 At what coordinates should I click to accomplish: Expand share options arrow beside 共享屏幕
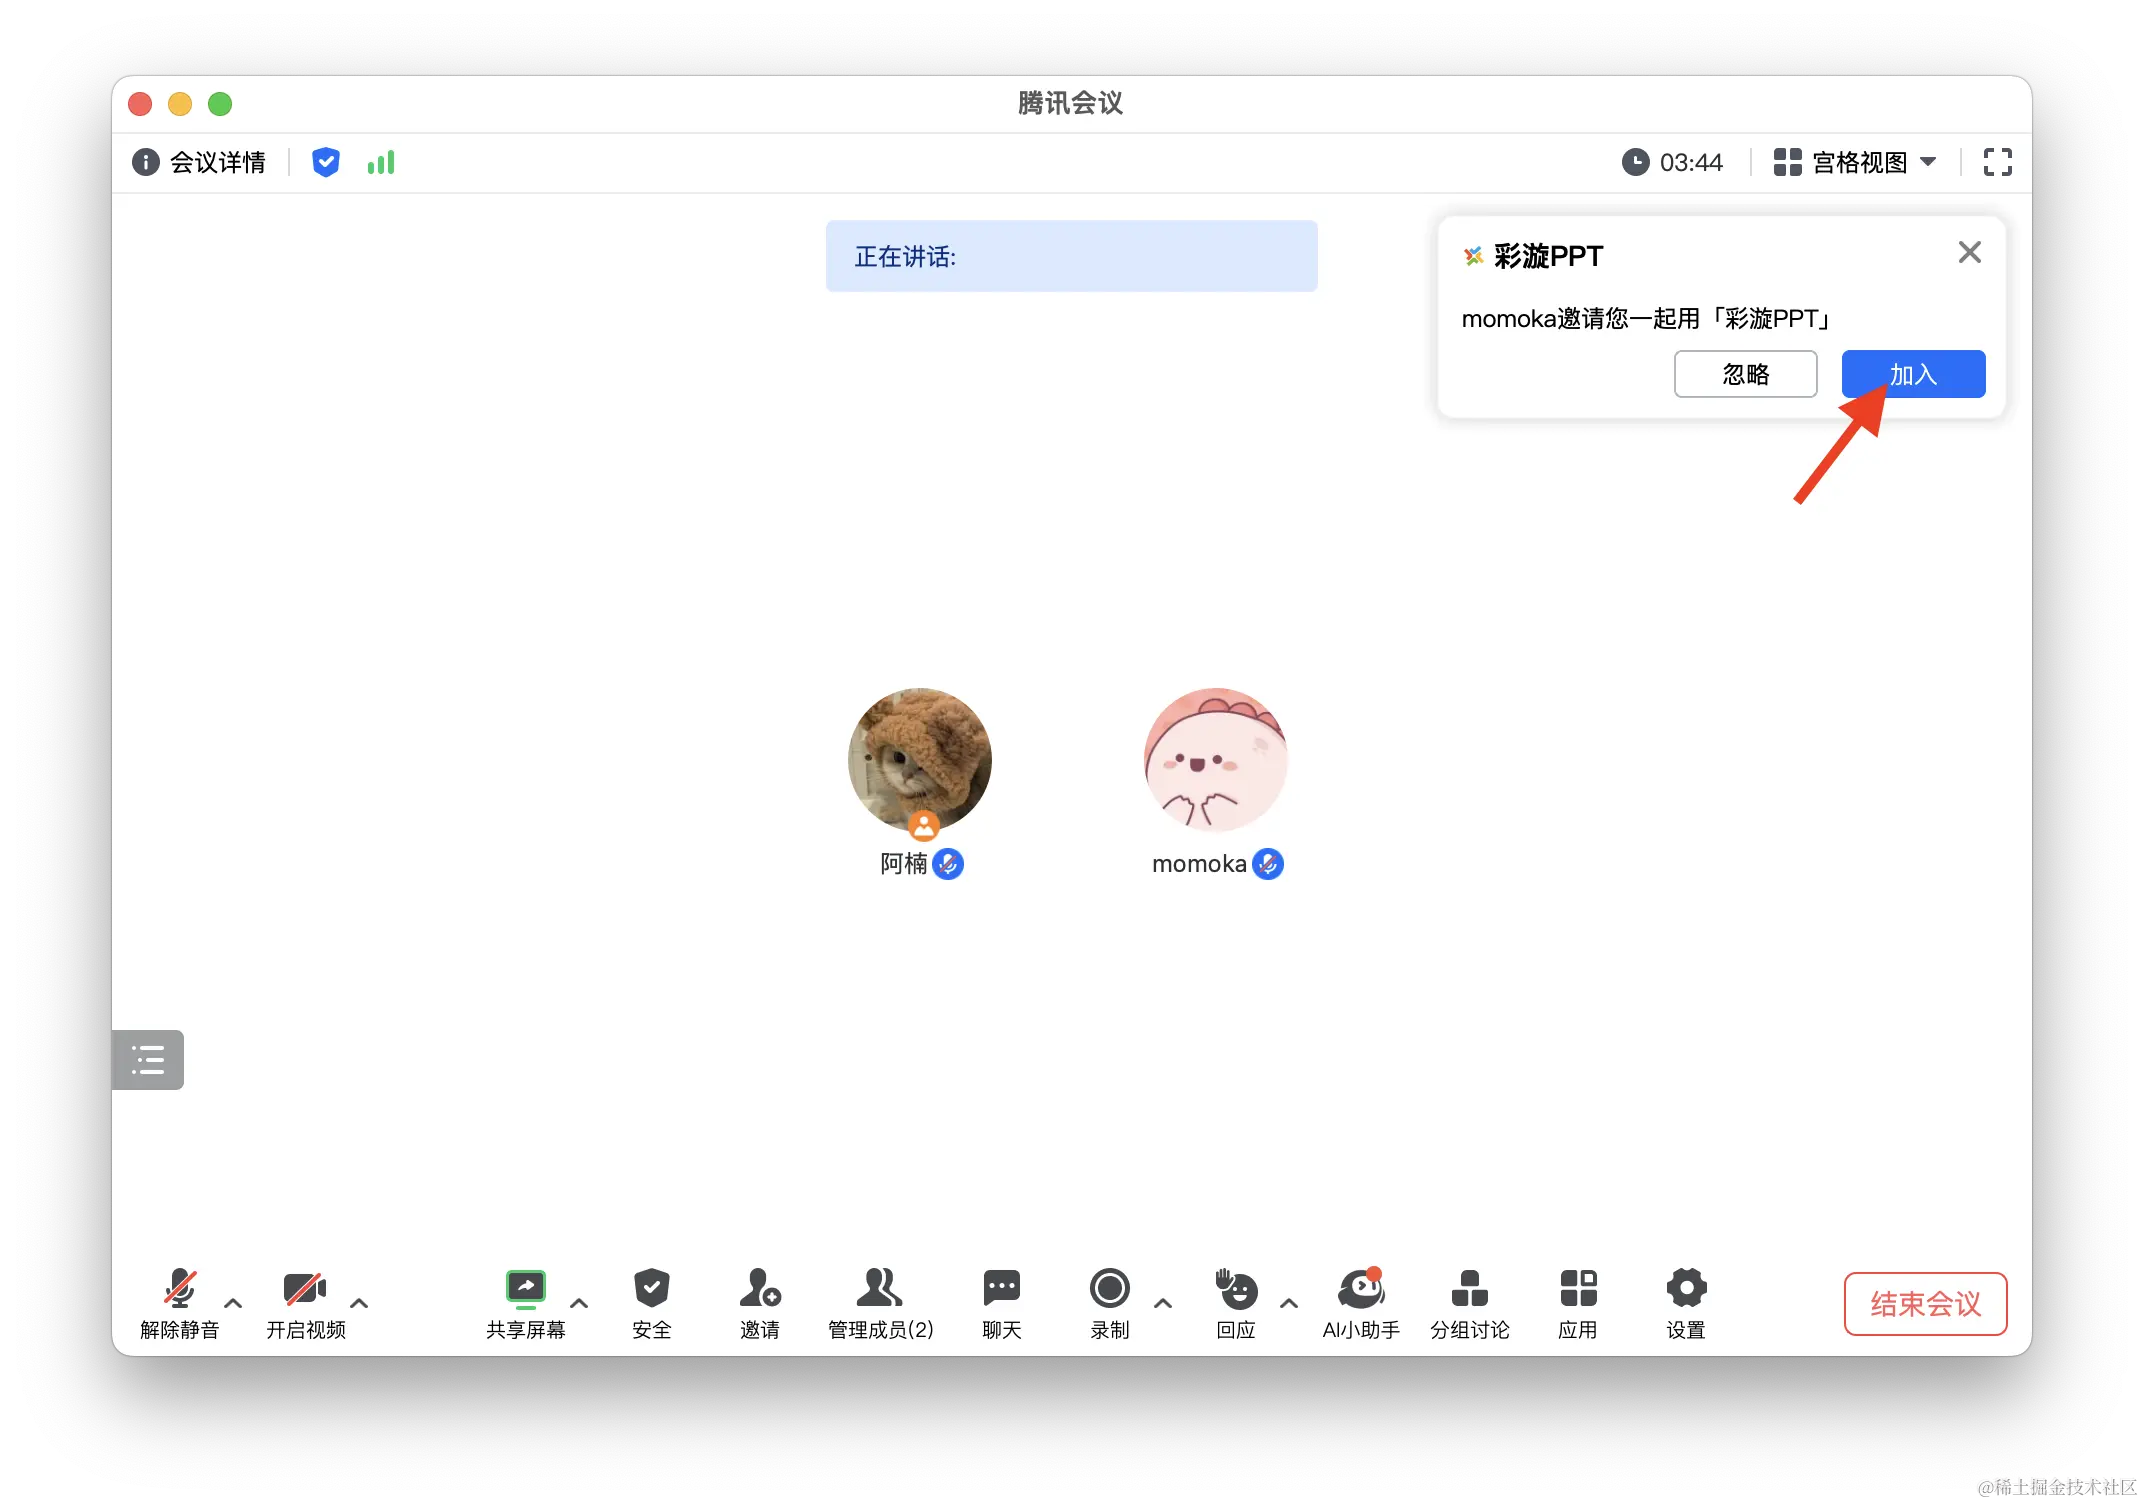579,1303
